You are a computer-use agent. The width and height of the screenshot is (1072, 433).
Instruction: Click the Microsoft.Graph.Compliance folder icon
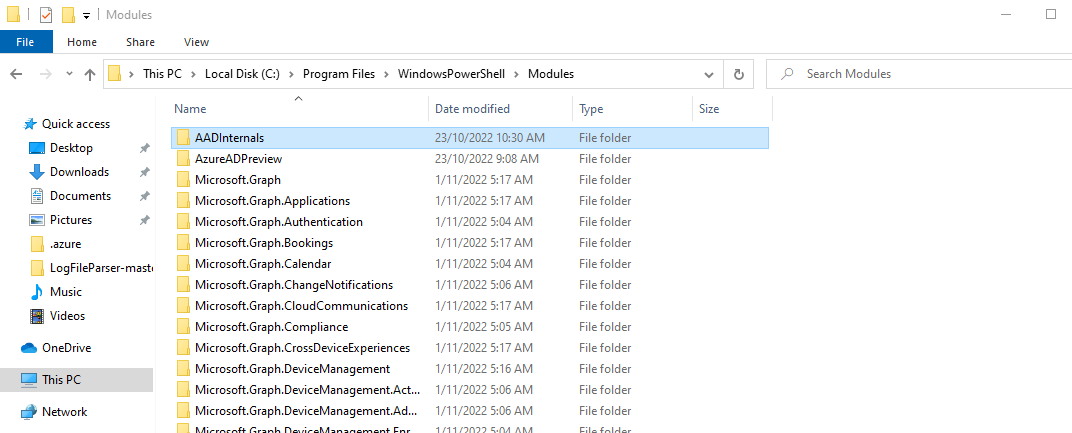tap(183, 327)
